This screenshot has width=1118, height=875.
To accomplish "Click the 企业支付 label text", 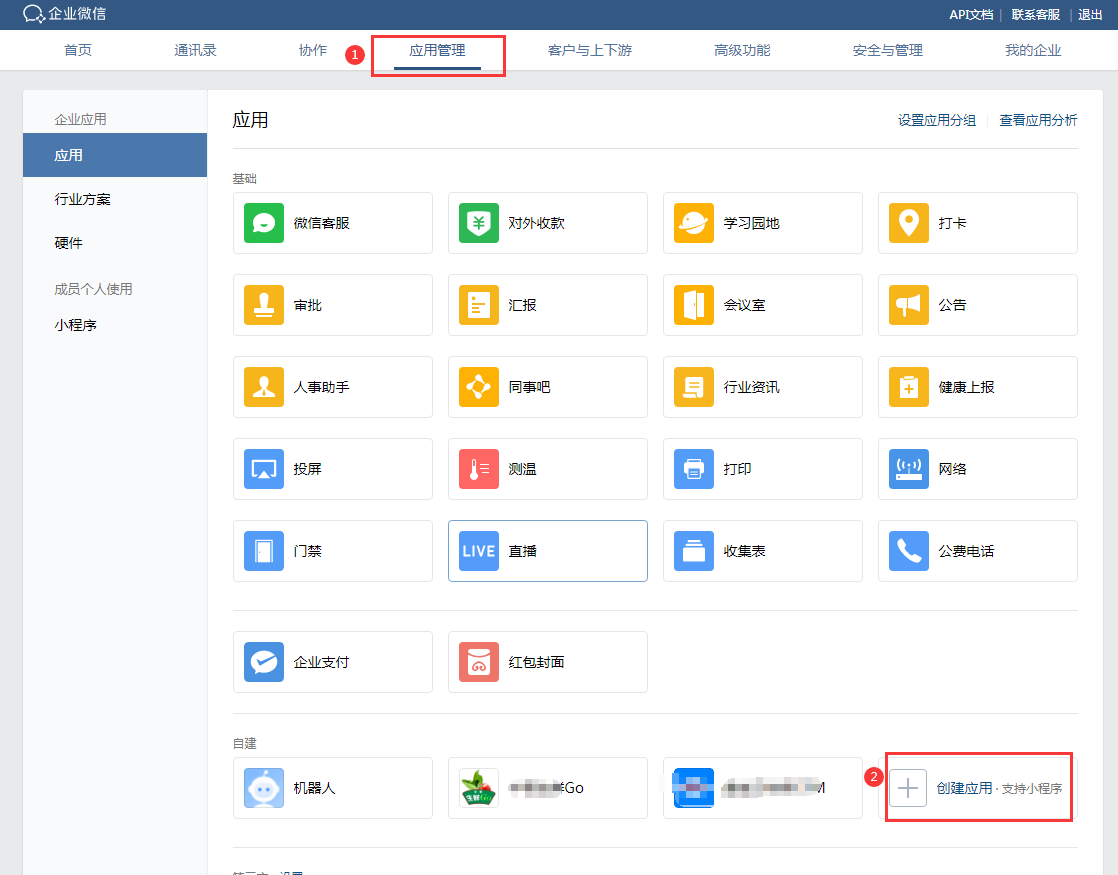I will (x=322, y=662).
